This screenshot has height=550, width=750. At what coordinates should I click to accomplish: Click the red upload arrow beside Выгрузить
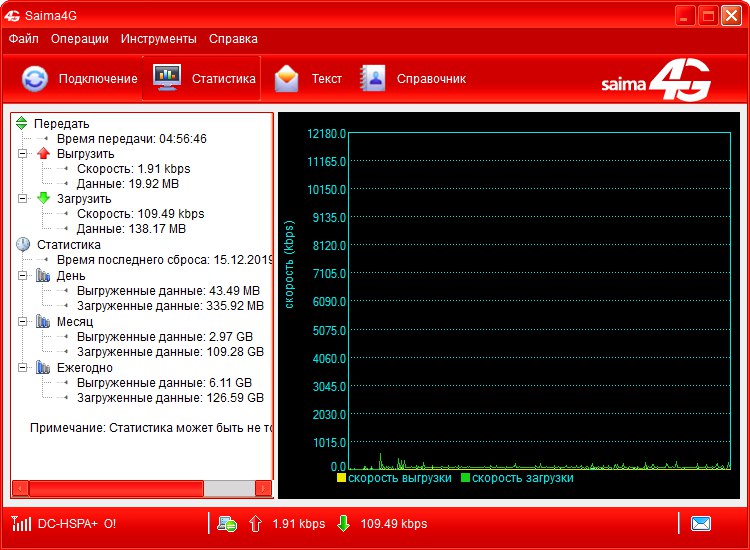(x=44, y=153)
